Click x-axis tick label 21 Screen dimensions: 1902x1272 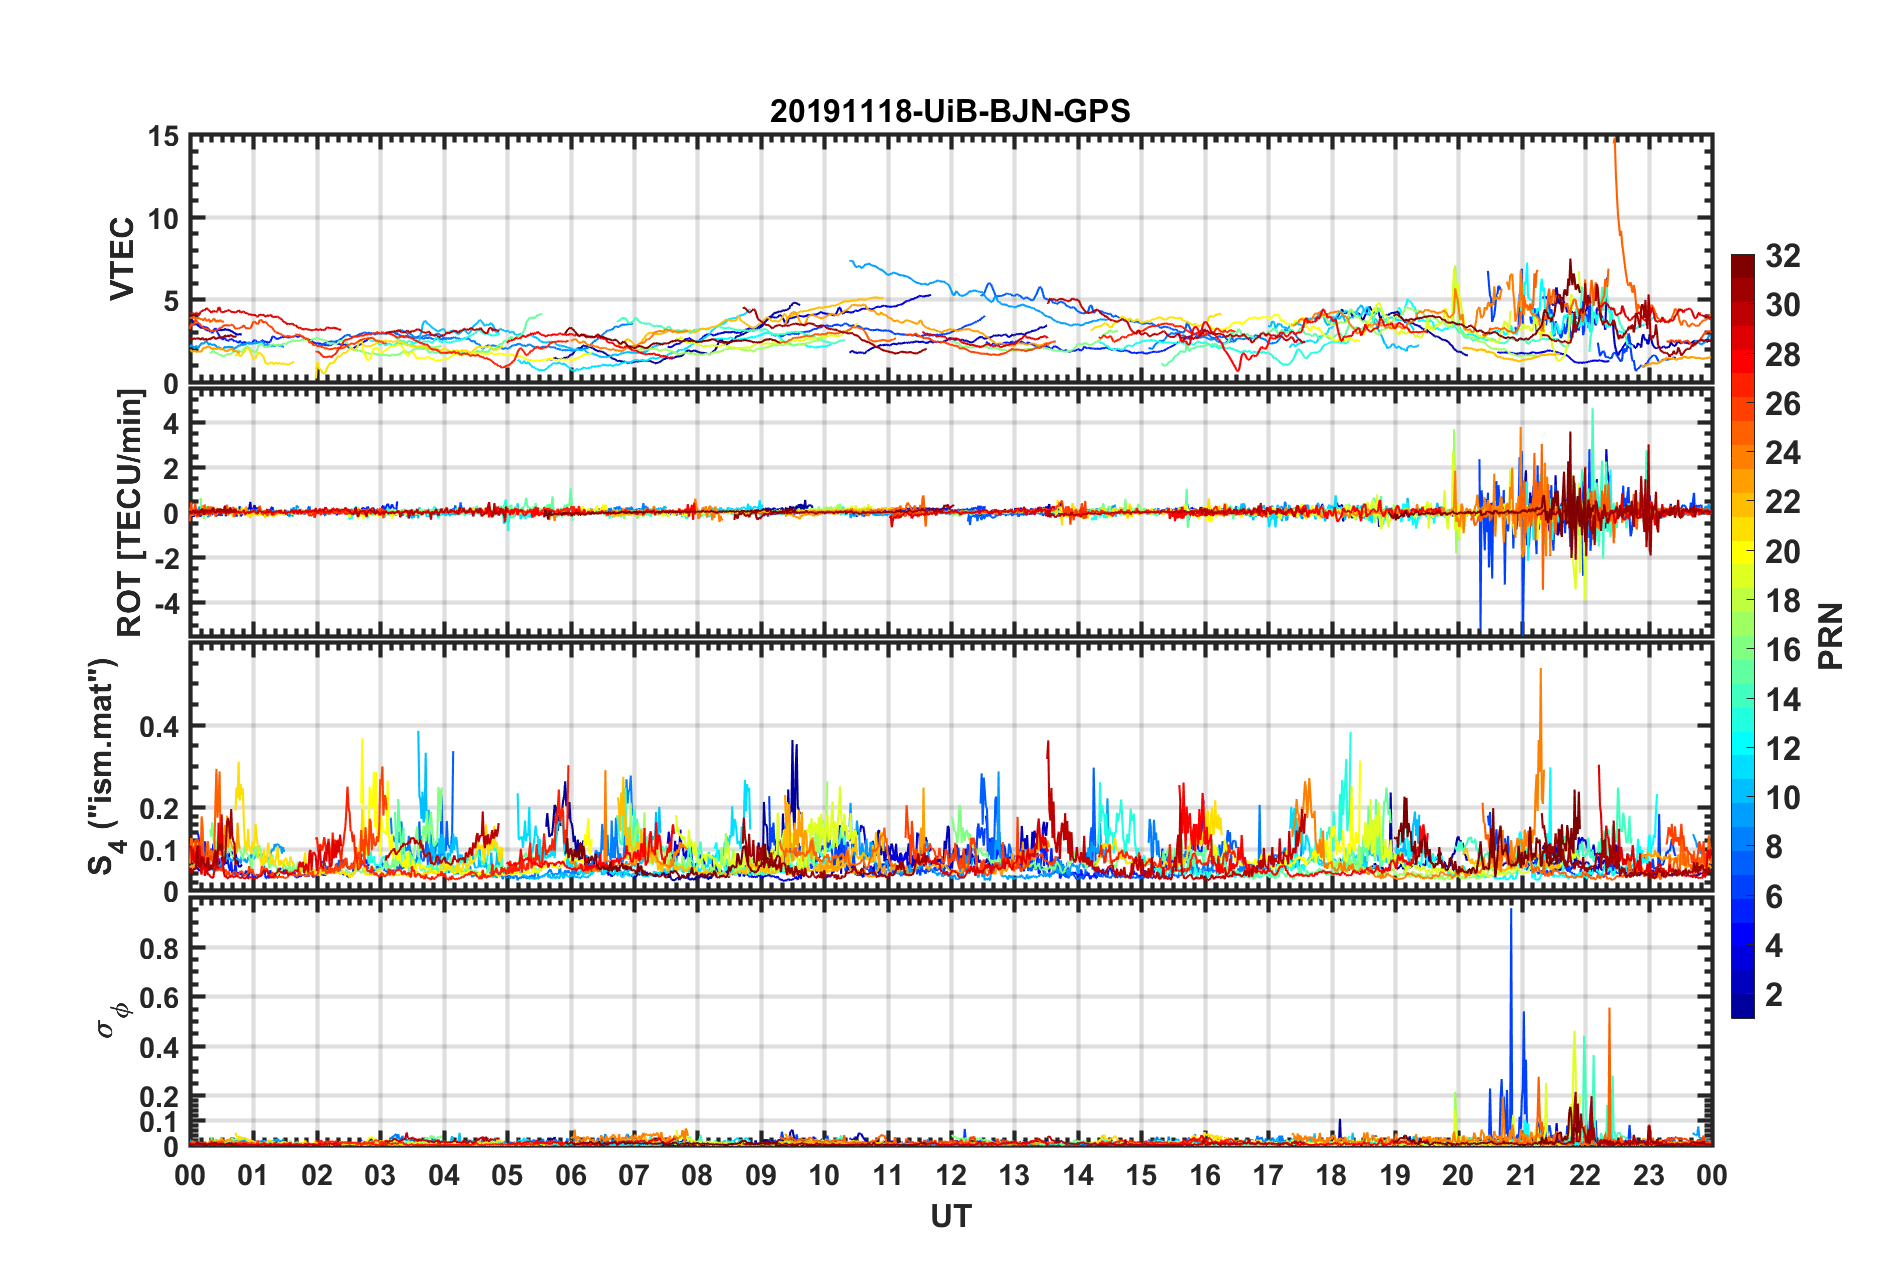(1522, 1175)
